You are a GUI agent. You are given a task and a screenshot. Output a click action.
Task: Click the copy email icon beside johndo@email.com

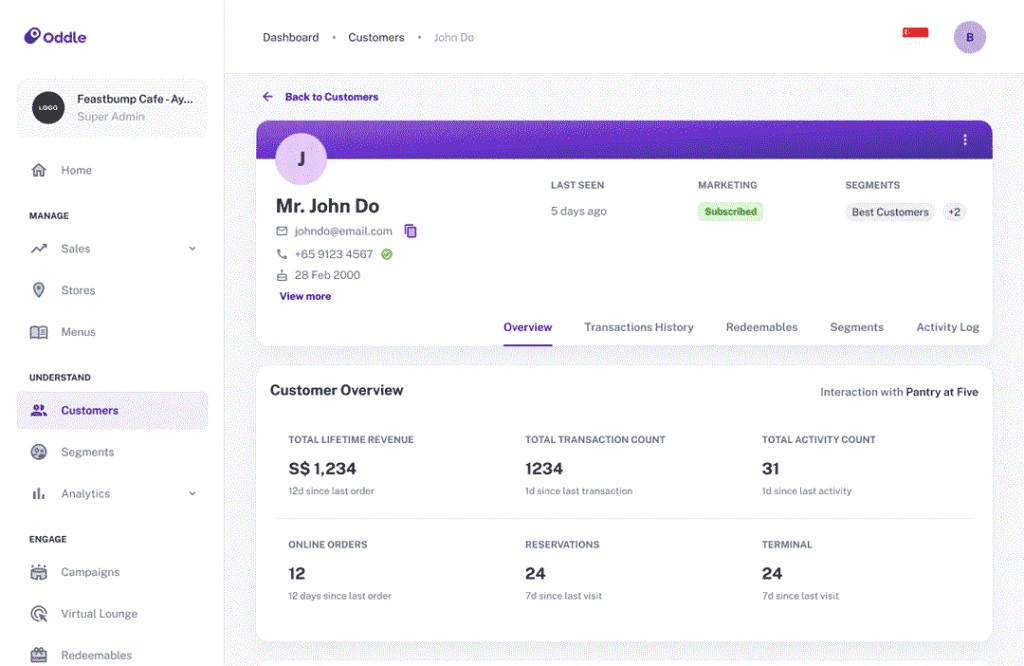pos(410,231)
